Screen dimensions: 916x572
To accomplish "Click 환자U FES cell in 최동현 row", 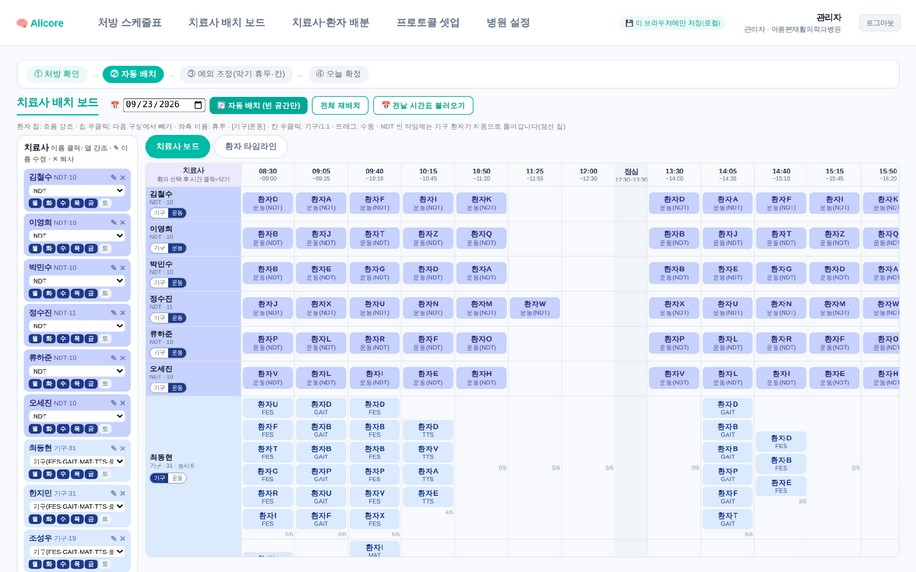I will pos(268,408).
